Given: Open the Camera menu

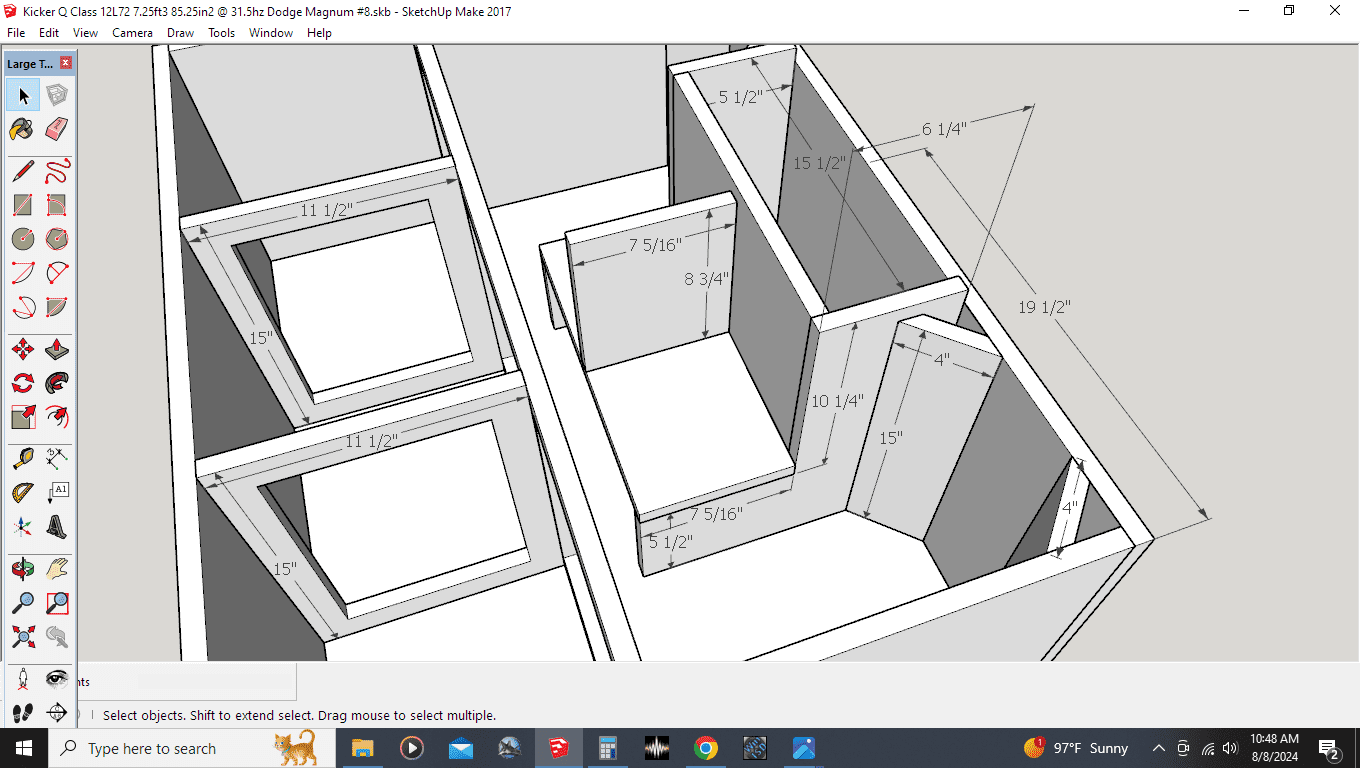Looking at the screenshot, I should [x=132, y=33].
